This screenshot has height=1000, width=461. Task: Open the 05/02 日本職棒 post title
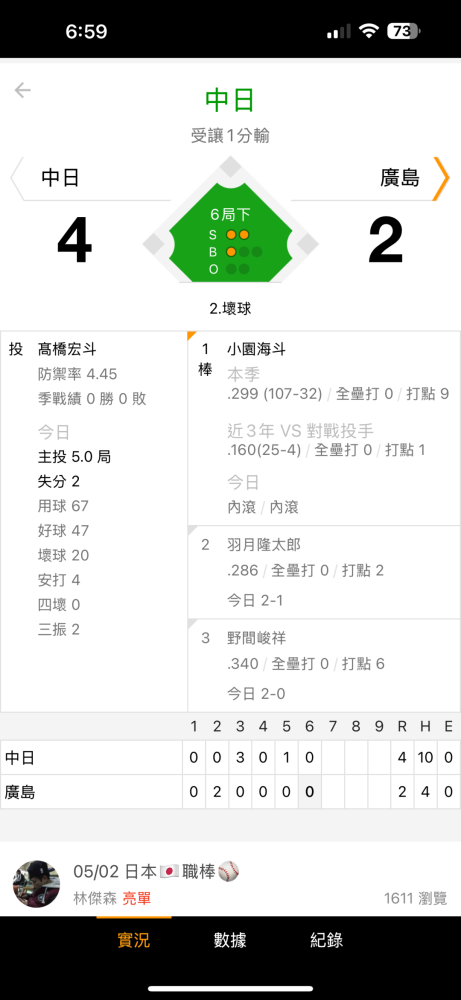pos(156,872)
